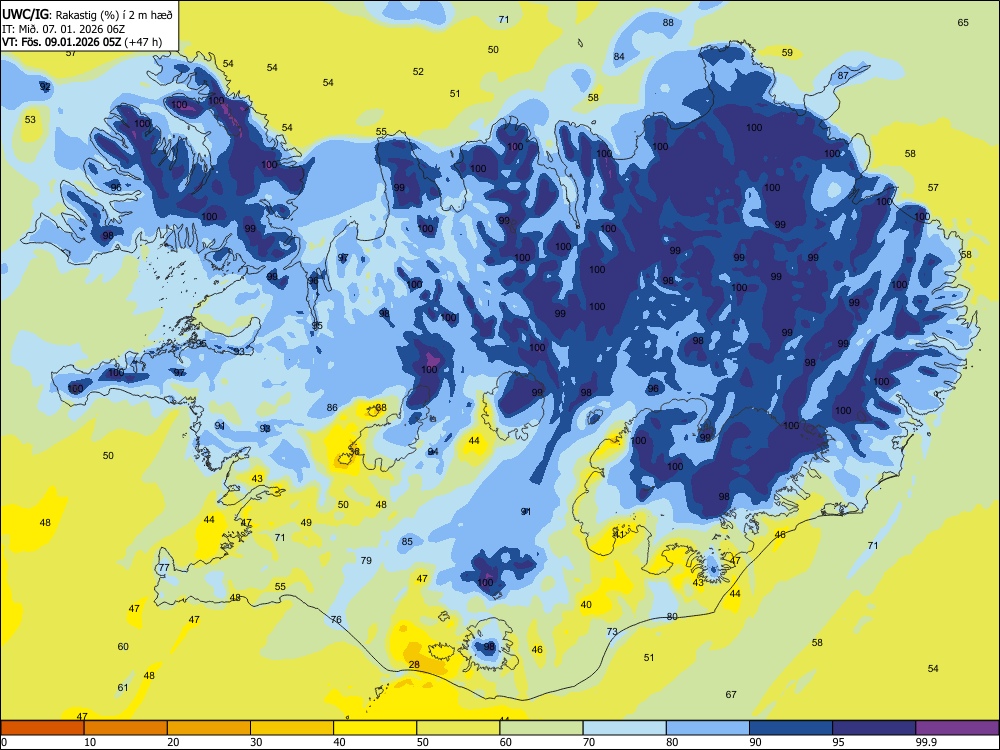Click the medium blue 90–95 legend swatch
The image size is (1000, 750).
[790, 728]
